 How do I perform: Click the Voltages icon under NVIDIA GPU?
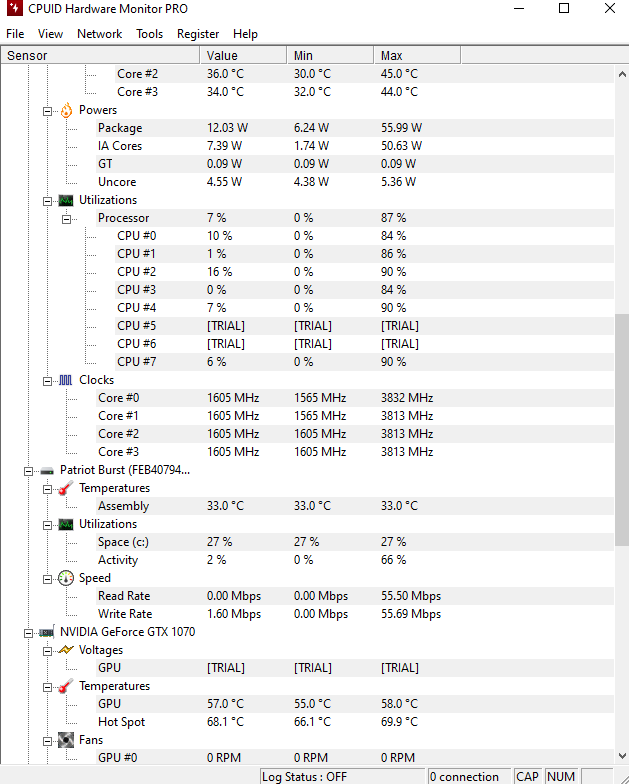pyautogui.click(x=66, y=650)
